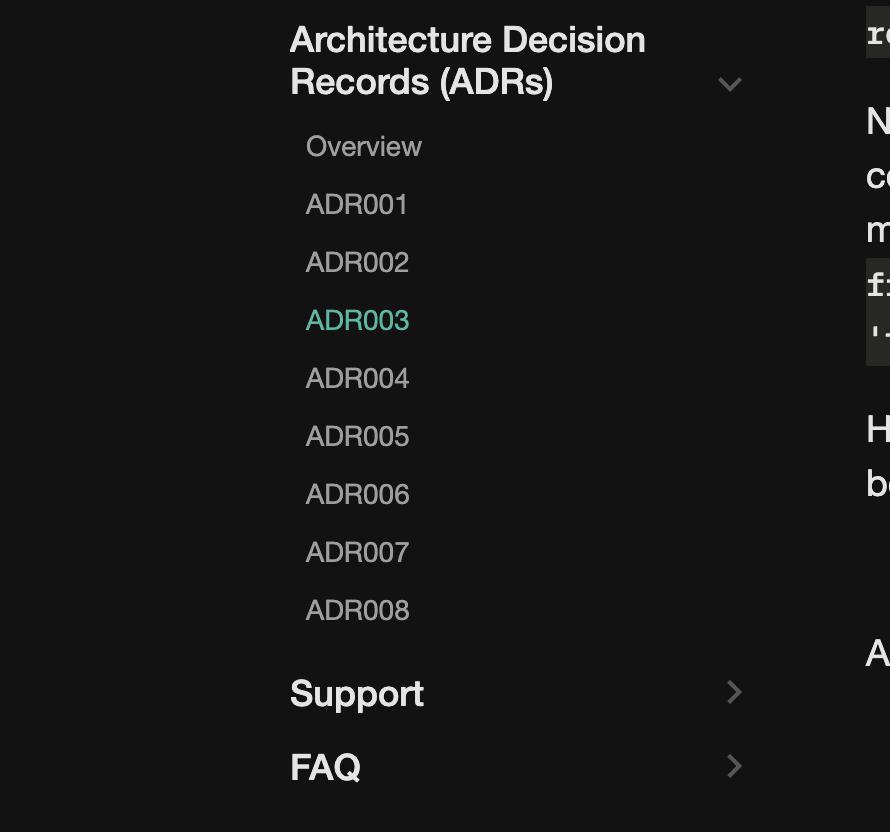Navigate to ADR004
Viewport: 890px width, 832px height.
(357, 379)
